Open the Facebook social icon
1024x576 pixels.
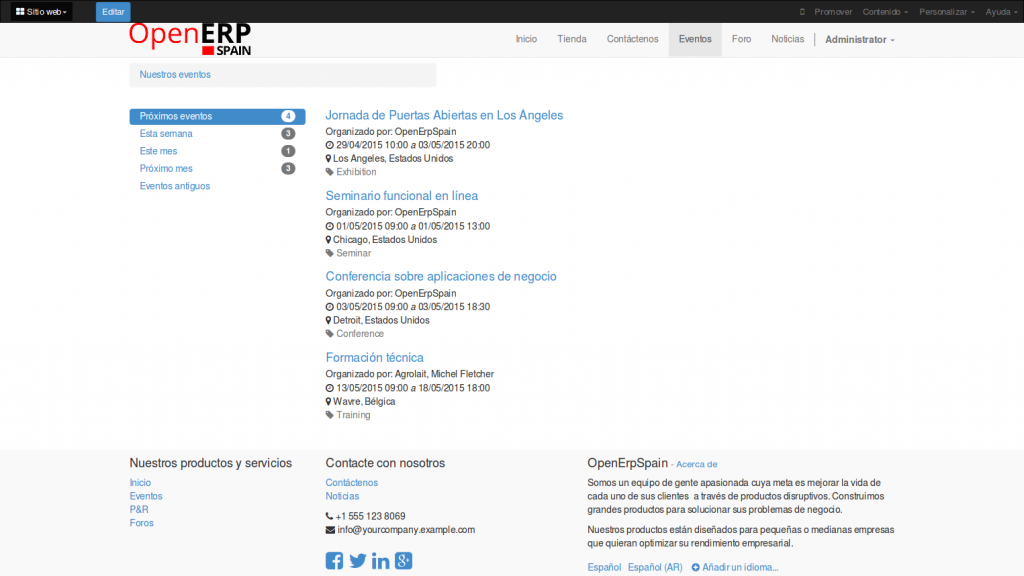[334, 560]
